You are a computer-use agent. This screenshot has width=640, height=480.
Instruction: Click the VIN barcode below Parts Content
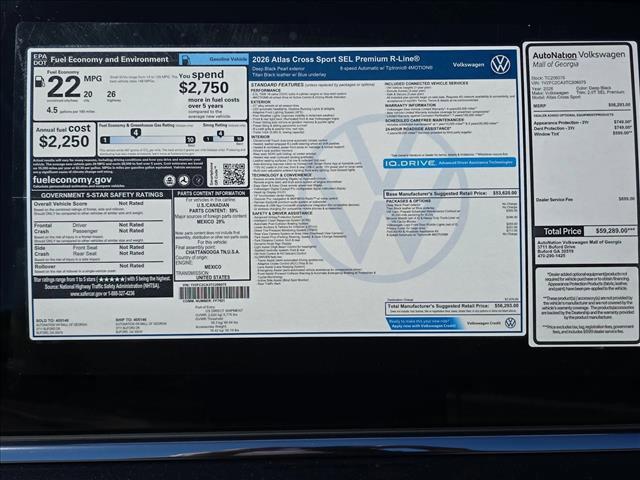point(215,293)
